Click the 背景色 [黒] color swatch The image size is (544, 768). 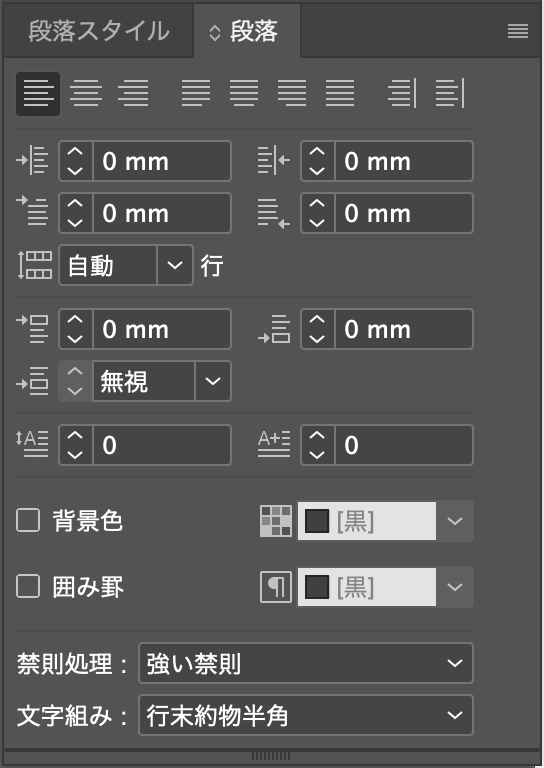tap(366, 521)
